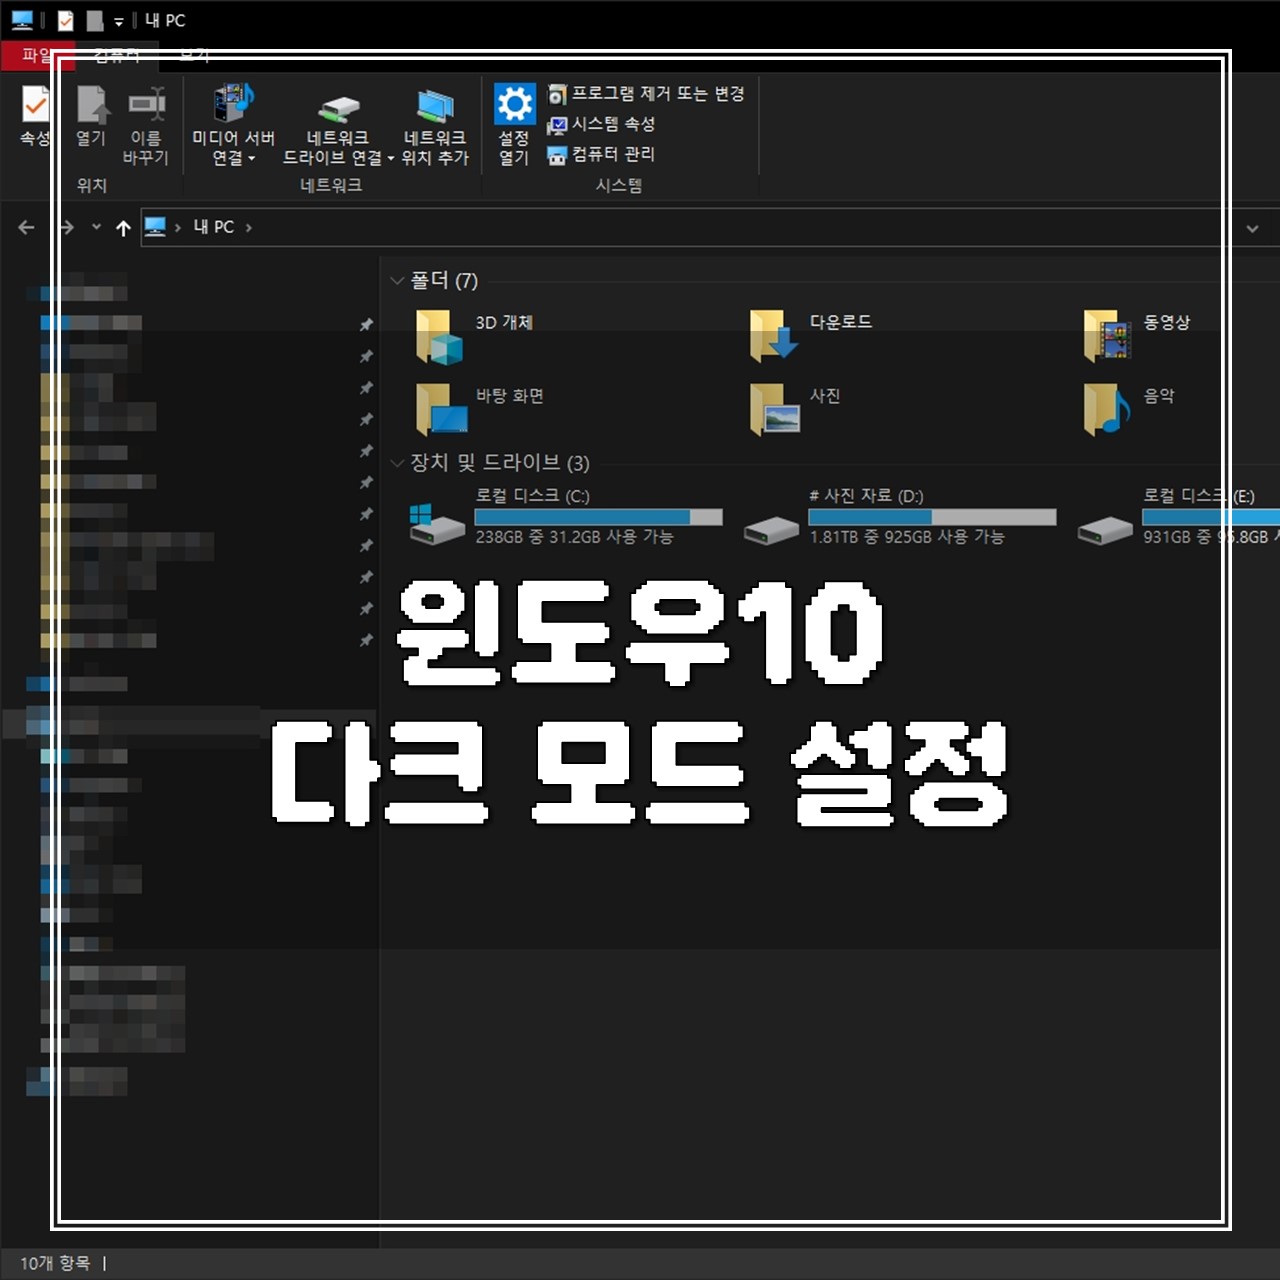Select the 사진 folder

coord(795,409)
